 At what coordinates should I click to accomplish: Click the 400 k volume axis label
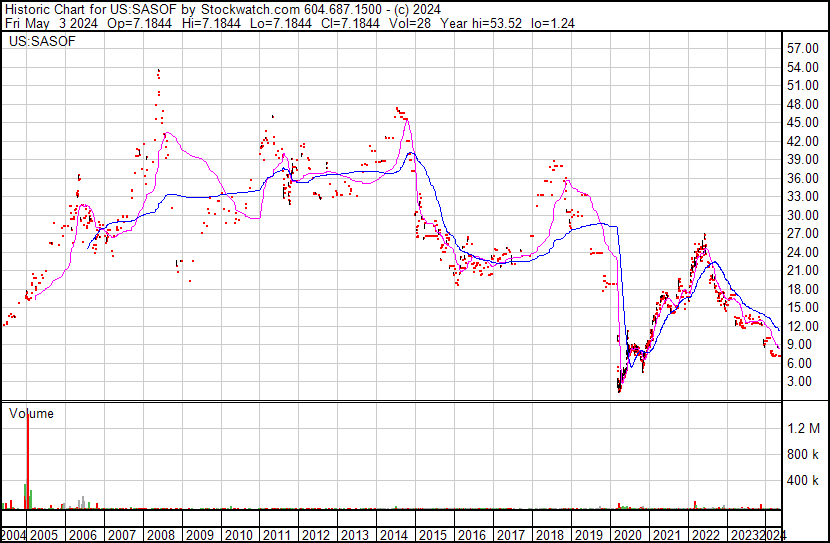[804, 481]
